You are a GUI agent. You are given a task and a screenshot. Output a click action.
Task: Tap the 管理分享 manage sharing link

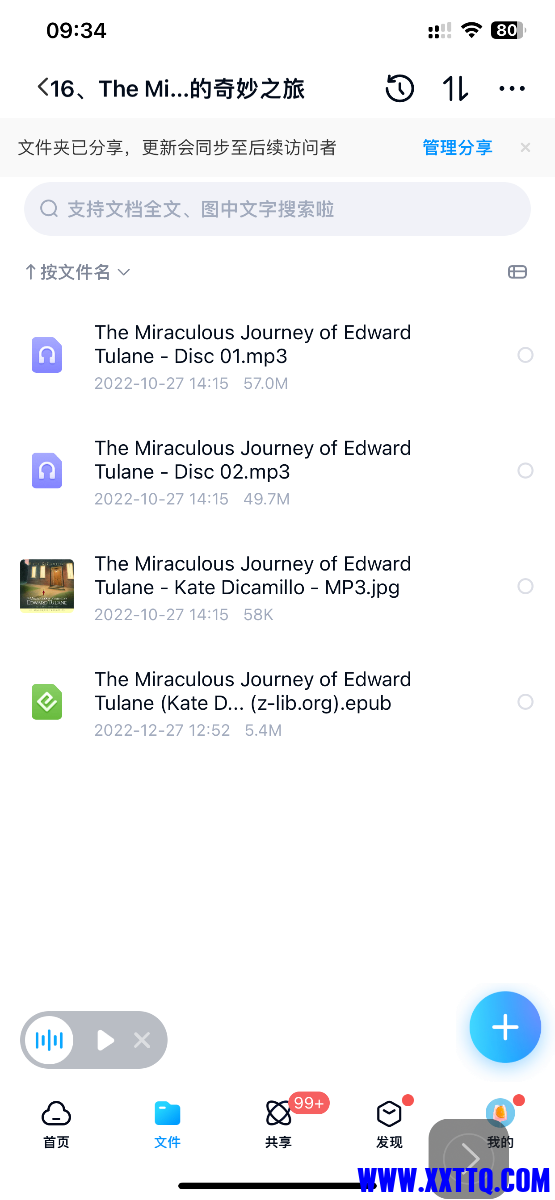click(457, 148)
